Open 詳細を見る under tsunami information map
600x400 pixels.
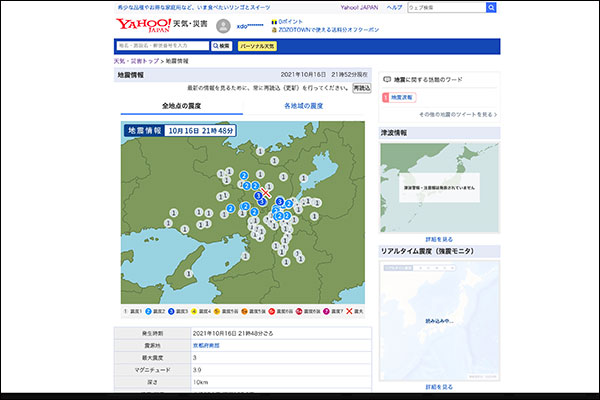438,239
